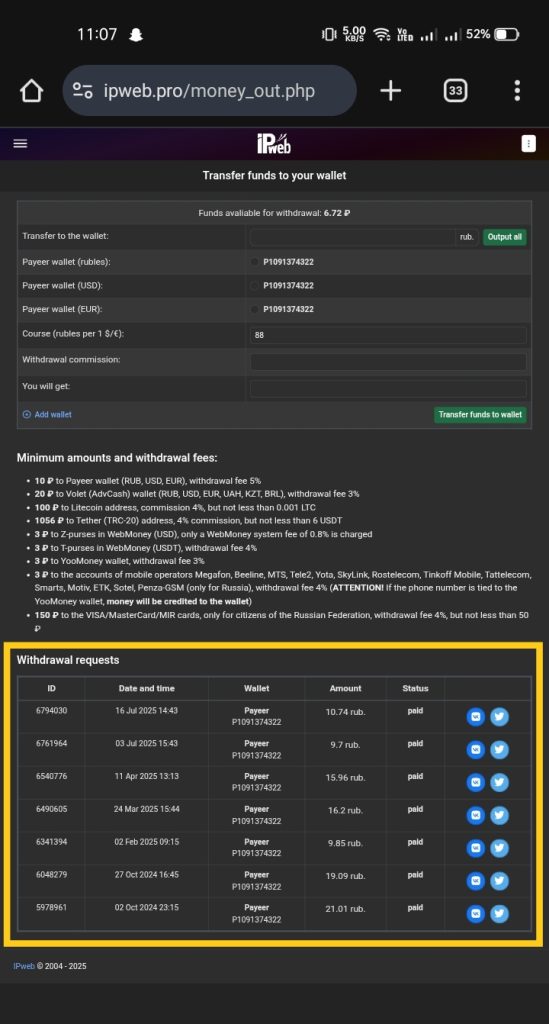Screen dimensions: 549x1024
Task: Share request 6490605 via VK icon
Action: (x=476, y=815)
